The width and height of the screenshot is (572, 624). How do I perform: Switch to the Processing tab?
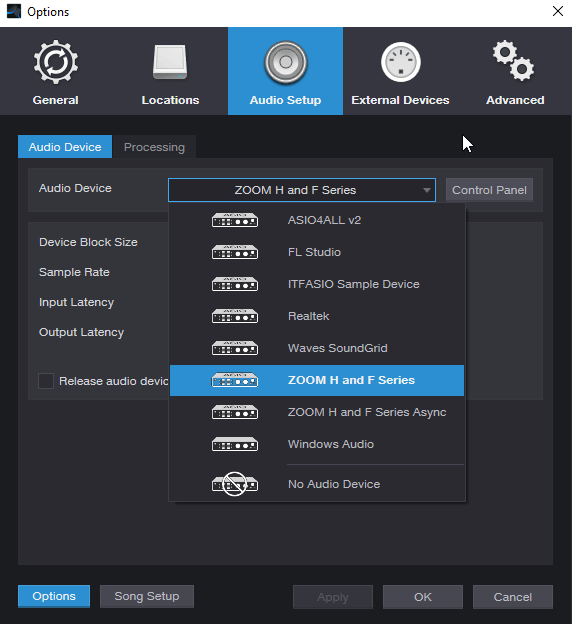tap(154, 147)
